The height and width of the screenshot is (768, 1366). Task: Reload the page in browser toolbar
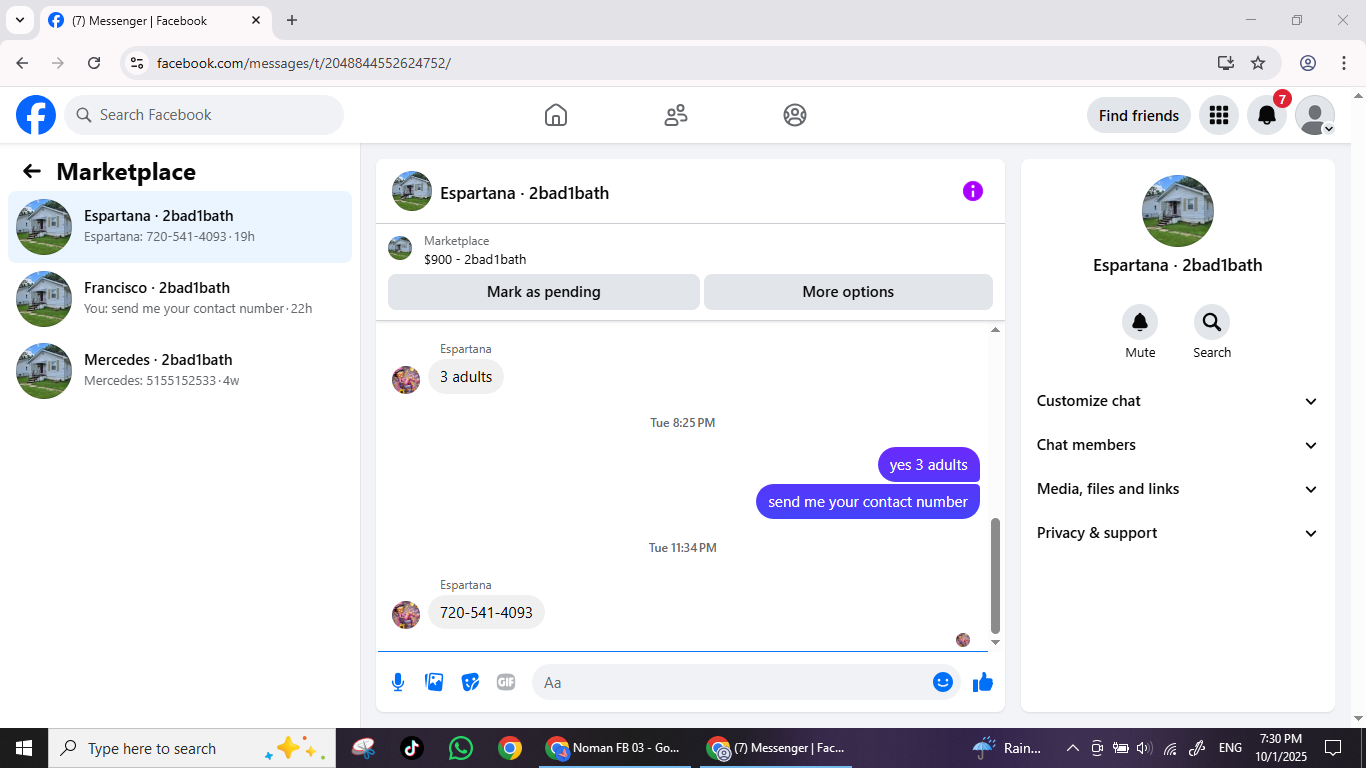pyautogui.click(x=94, y=63)
